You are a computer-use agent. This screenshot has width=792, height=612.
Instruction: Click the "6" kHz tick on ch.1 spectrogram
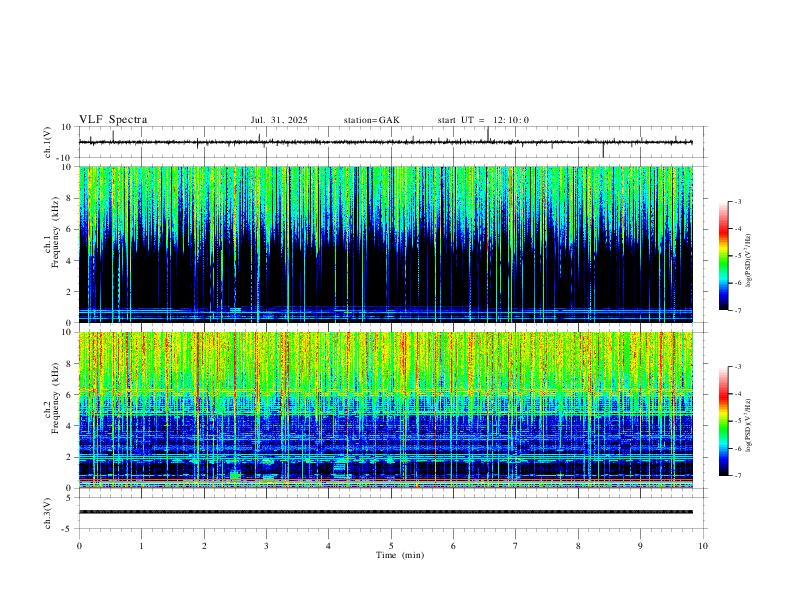[69, 229]
